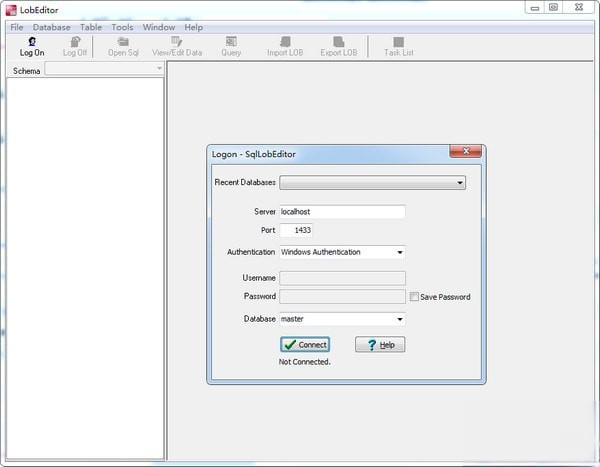Expand the Recent Databases dropdown
This screenshot has height=467, width=600.
pyautogui.click(x=373, y=183)
